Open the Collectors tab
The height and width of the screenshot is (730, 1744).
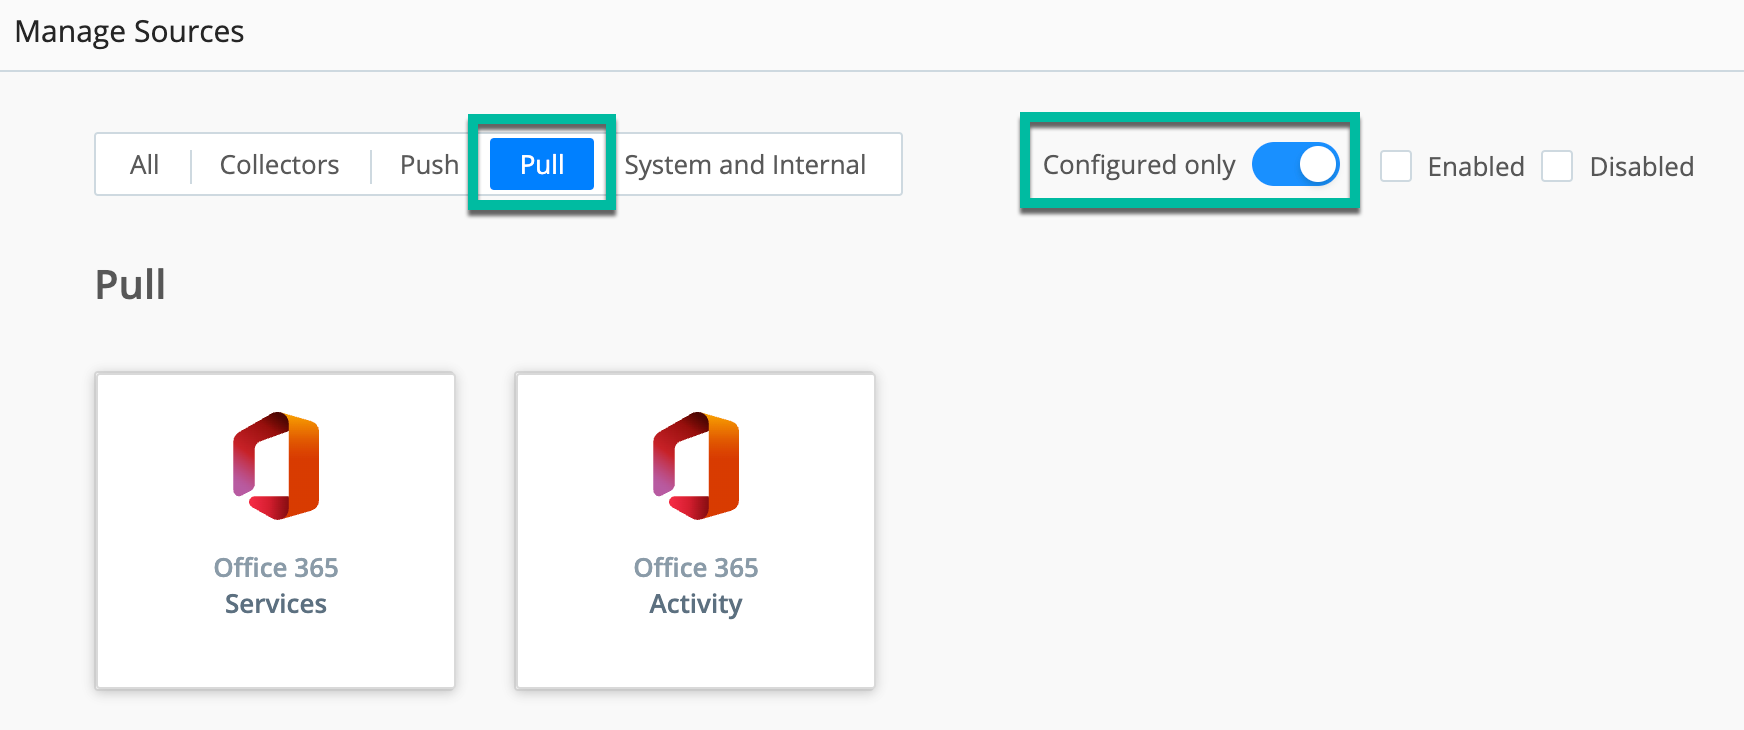279,165
